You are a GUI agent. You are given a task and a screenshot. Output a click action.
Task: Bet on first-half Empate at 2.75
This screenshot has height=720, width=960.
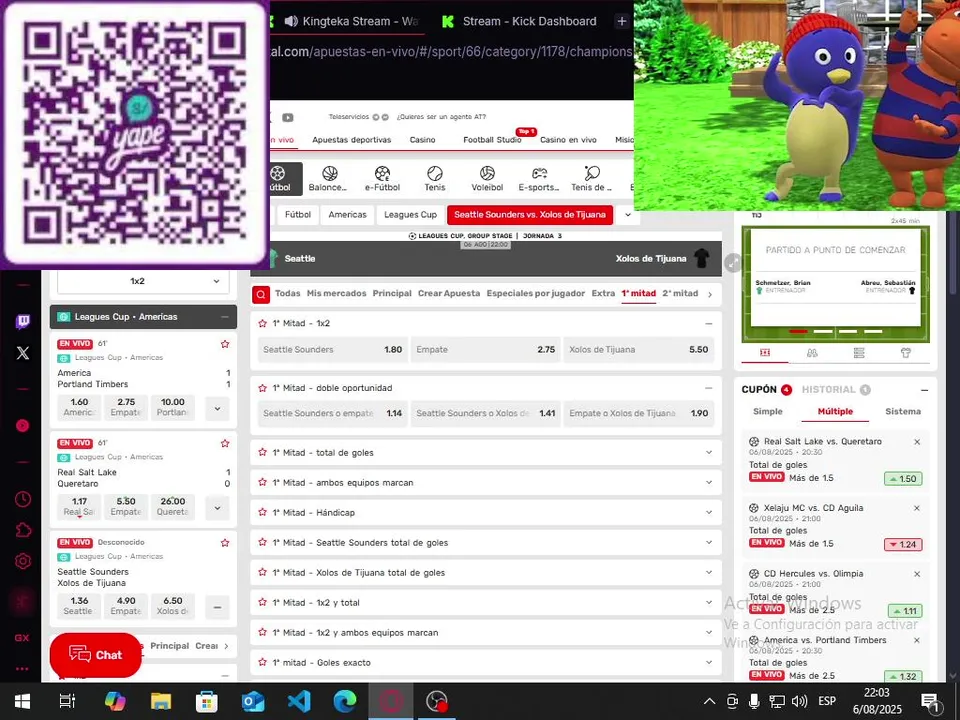pos(486,350)
